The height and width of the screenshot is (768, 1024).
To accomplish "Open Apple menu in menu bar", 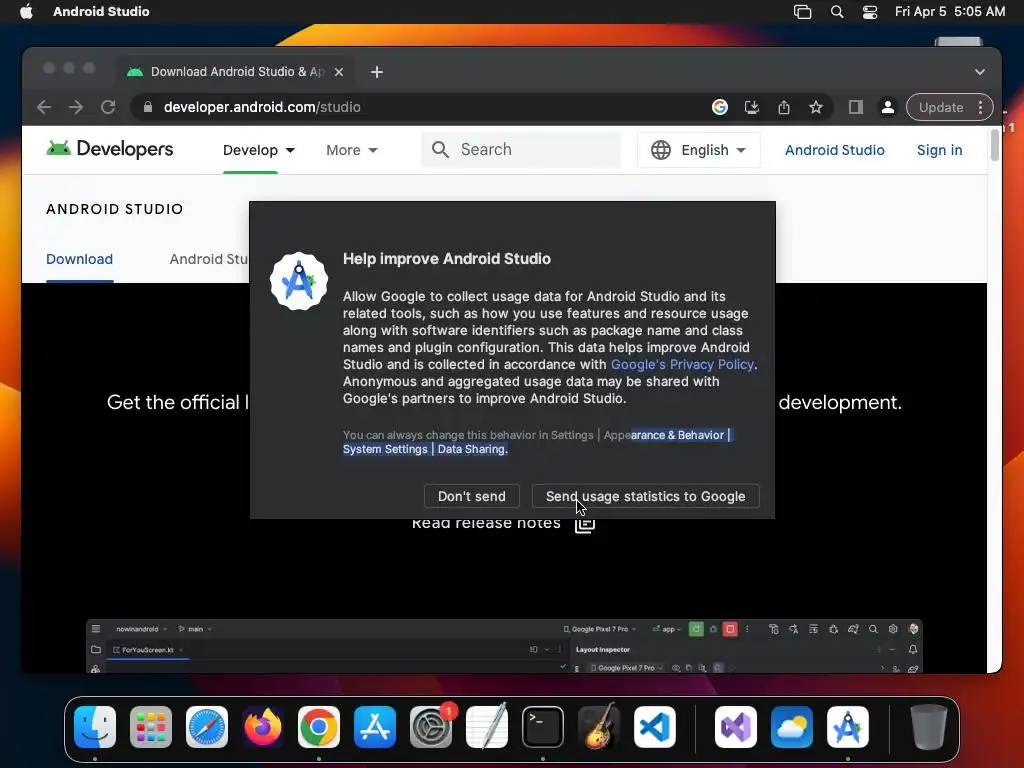I will (x=26, y=12).
